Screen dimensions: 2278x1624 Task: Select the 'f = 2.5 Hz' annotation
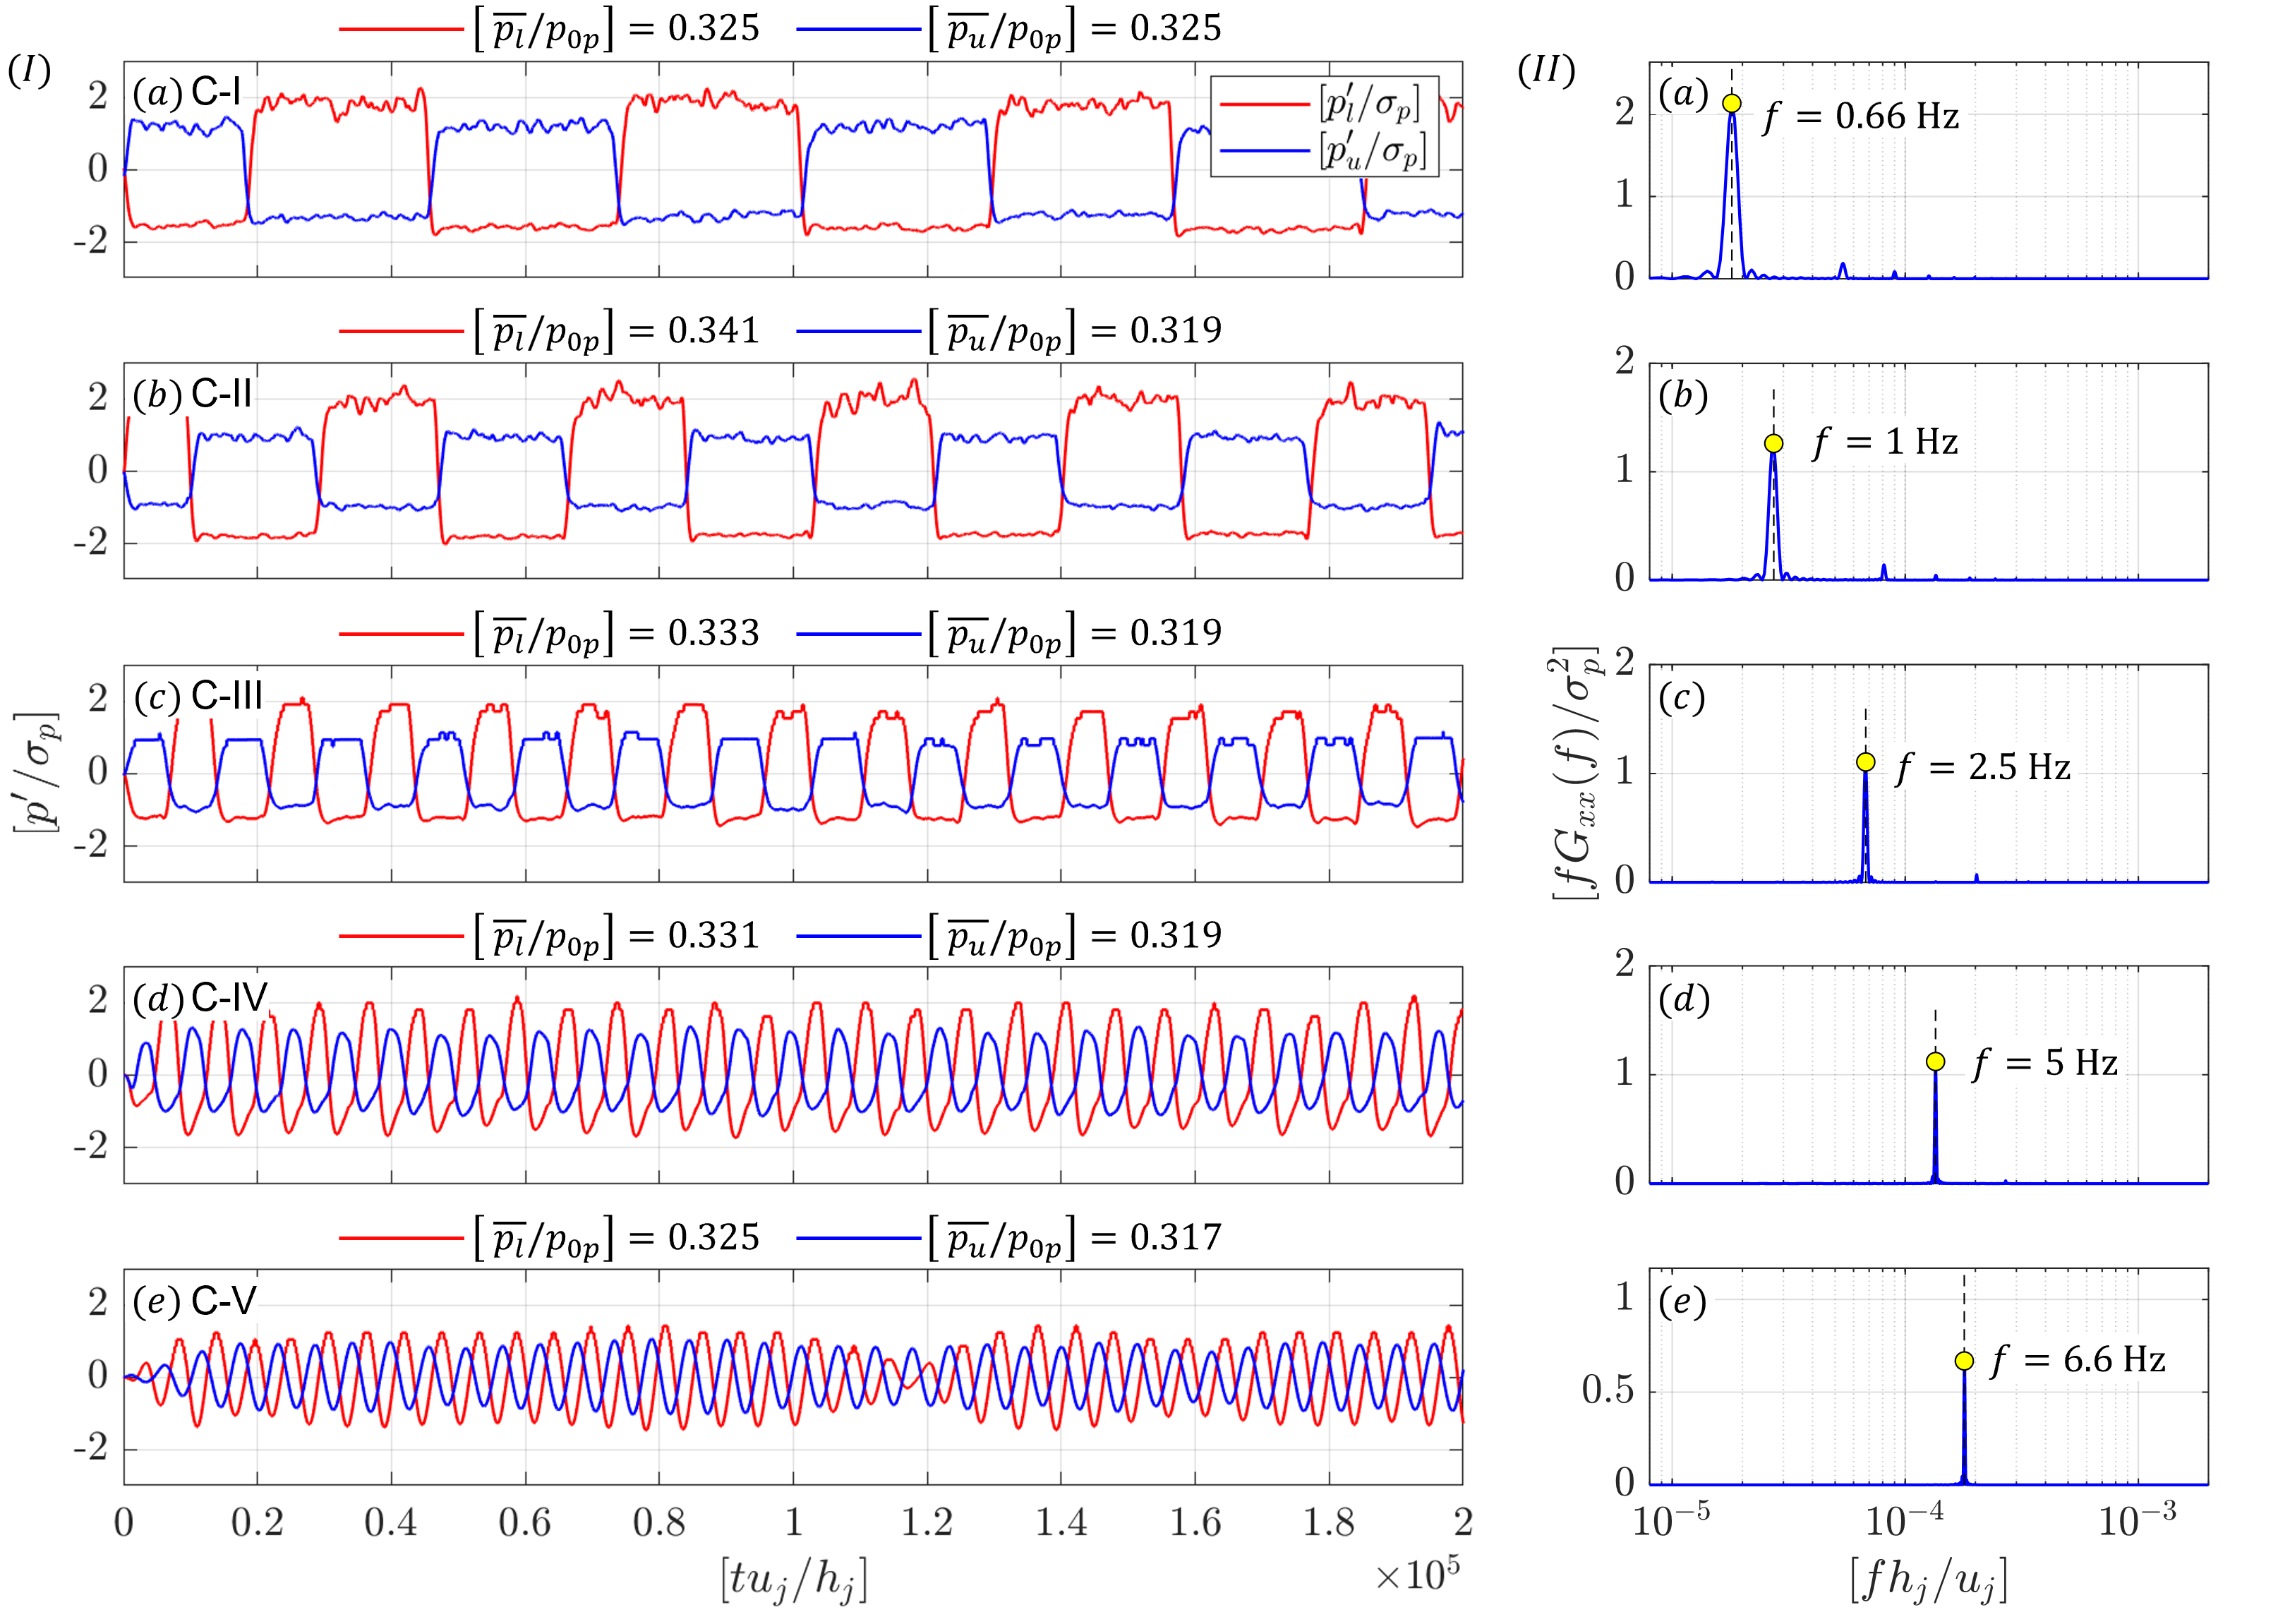tap(1983, 768)
